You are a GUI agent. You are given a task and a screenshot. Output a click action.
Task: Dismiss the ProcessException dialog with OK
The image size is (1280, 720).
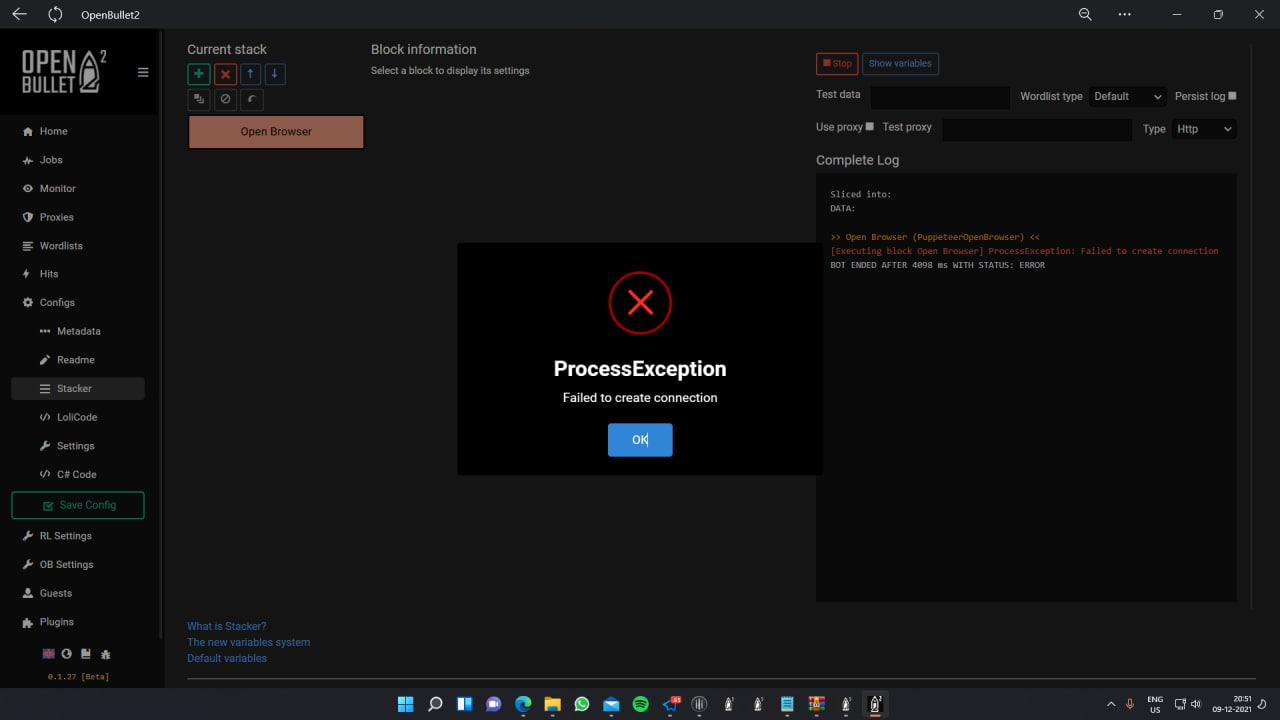click(x=639, y=439)
